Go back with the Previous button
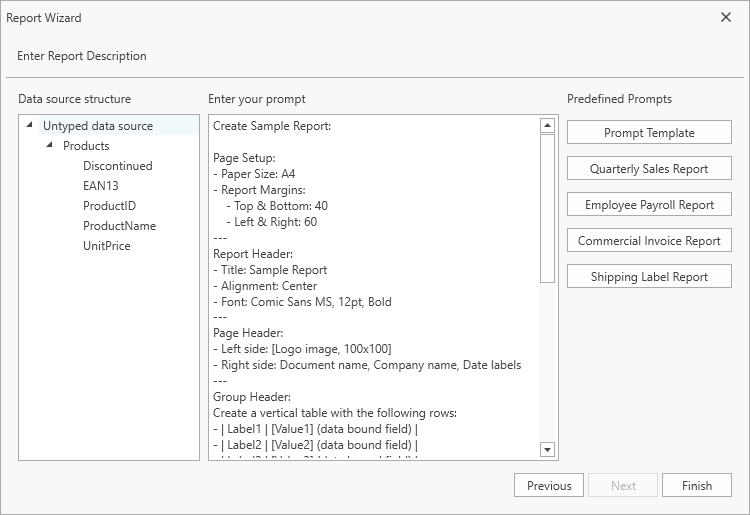Image resolution: width=750 pixels, height=515 pixels. [x=549, y=486]
